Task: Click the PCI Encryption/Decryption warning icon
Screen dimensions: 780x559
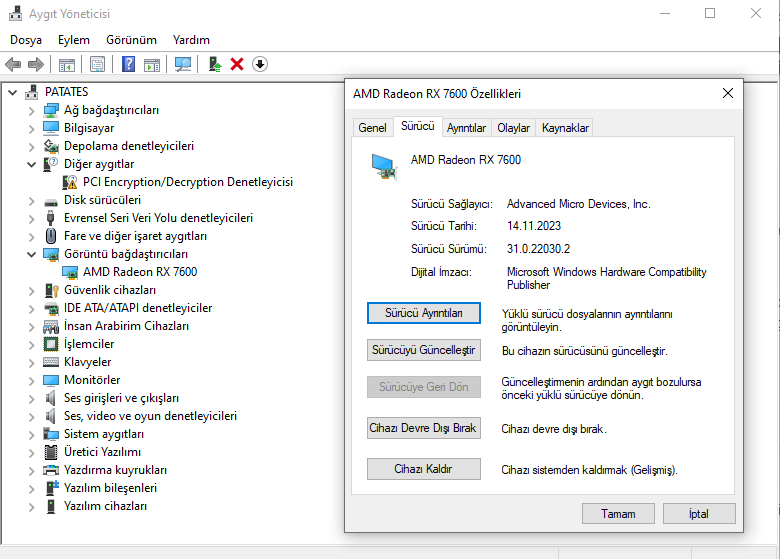Action: 70,182
